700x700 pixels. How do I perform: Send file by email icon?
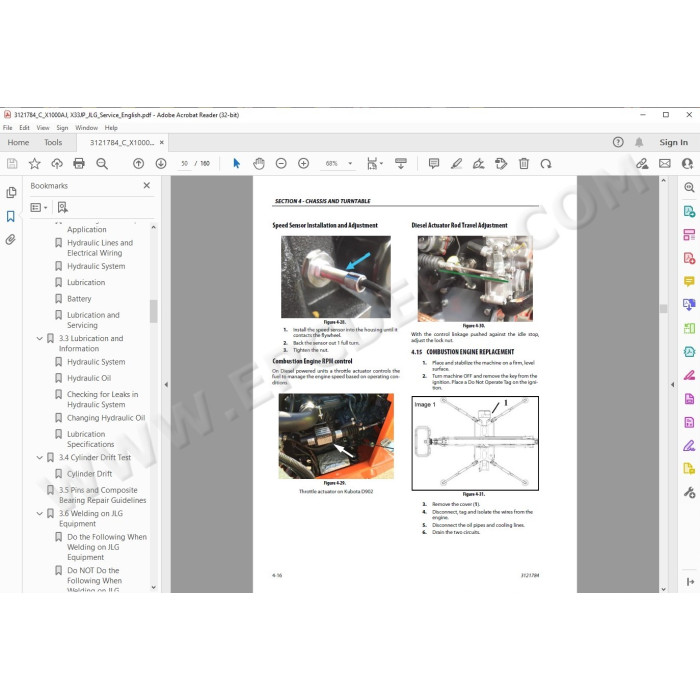665,164
